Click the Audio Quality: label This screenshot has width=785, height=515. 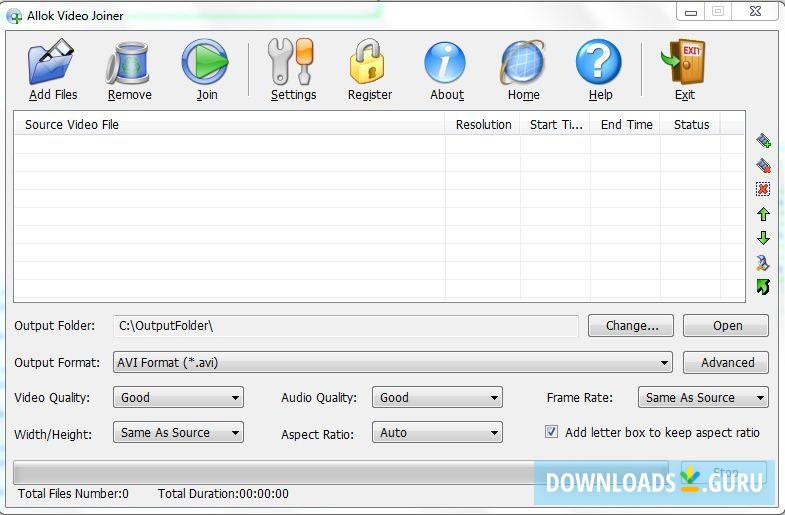319,398
